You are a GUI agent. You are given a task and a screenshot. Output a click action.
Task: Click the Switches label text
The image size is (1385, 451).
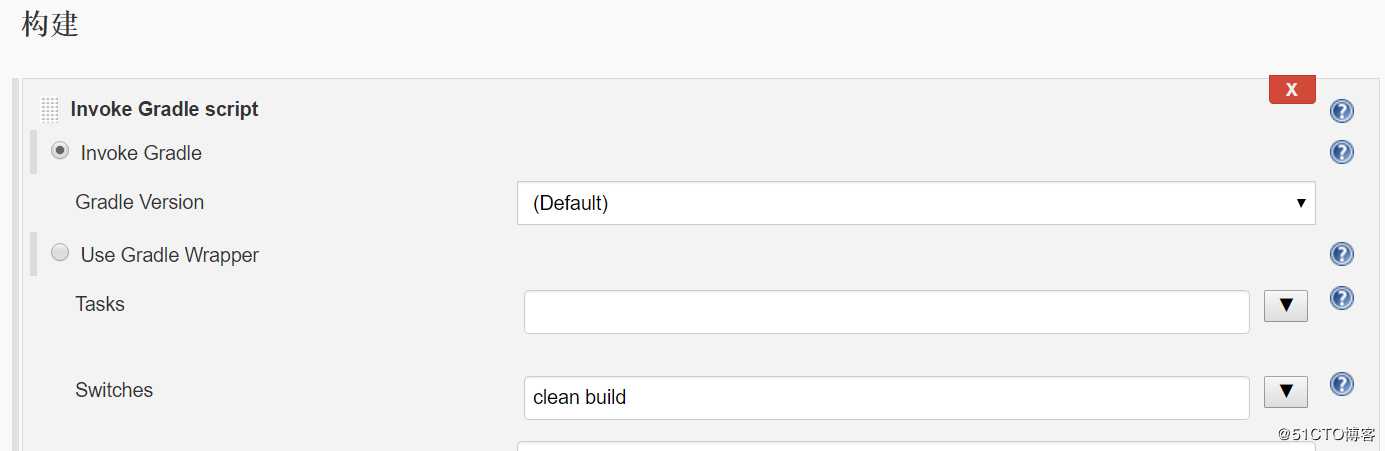[114, 390]
